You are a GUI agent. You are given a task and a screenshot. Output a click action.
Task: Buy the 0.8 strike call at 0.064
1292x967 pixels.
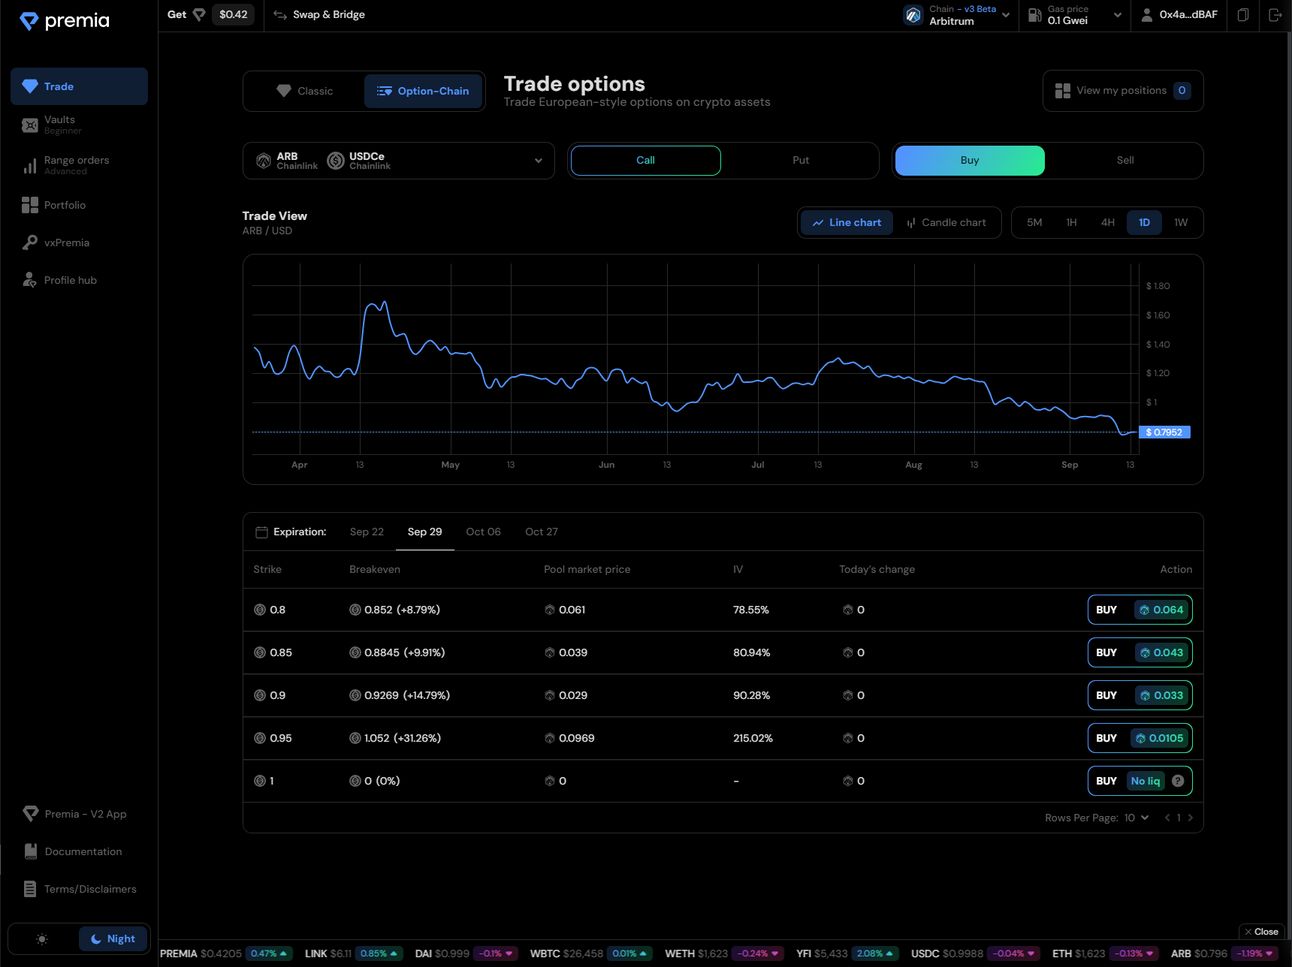click(x=1140, y=610)
